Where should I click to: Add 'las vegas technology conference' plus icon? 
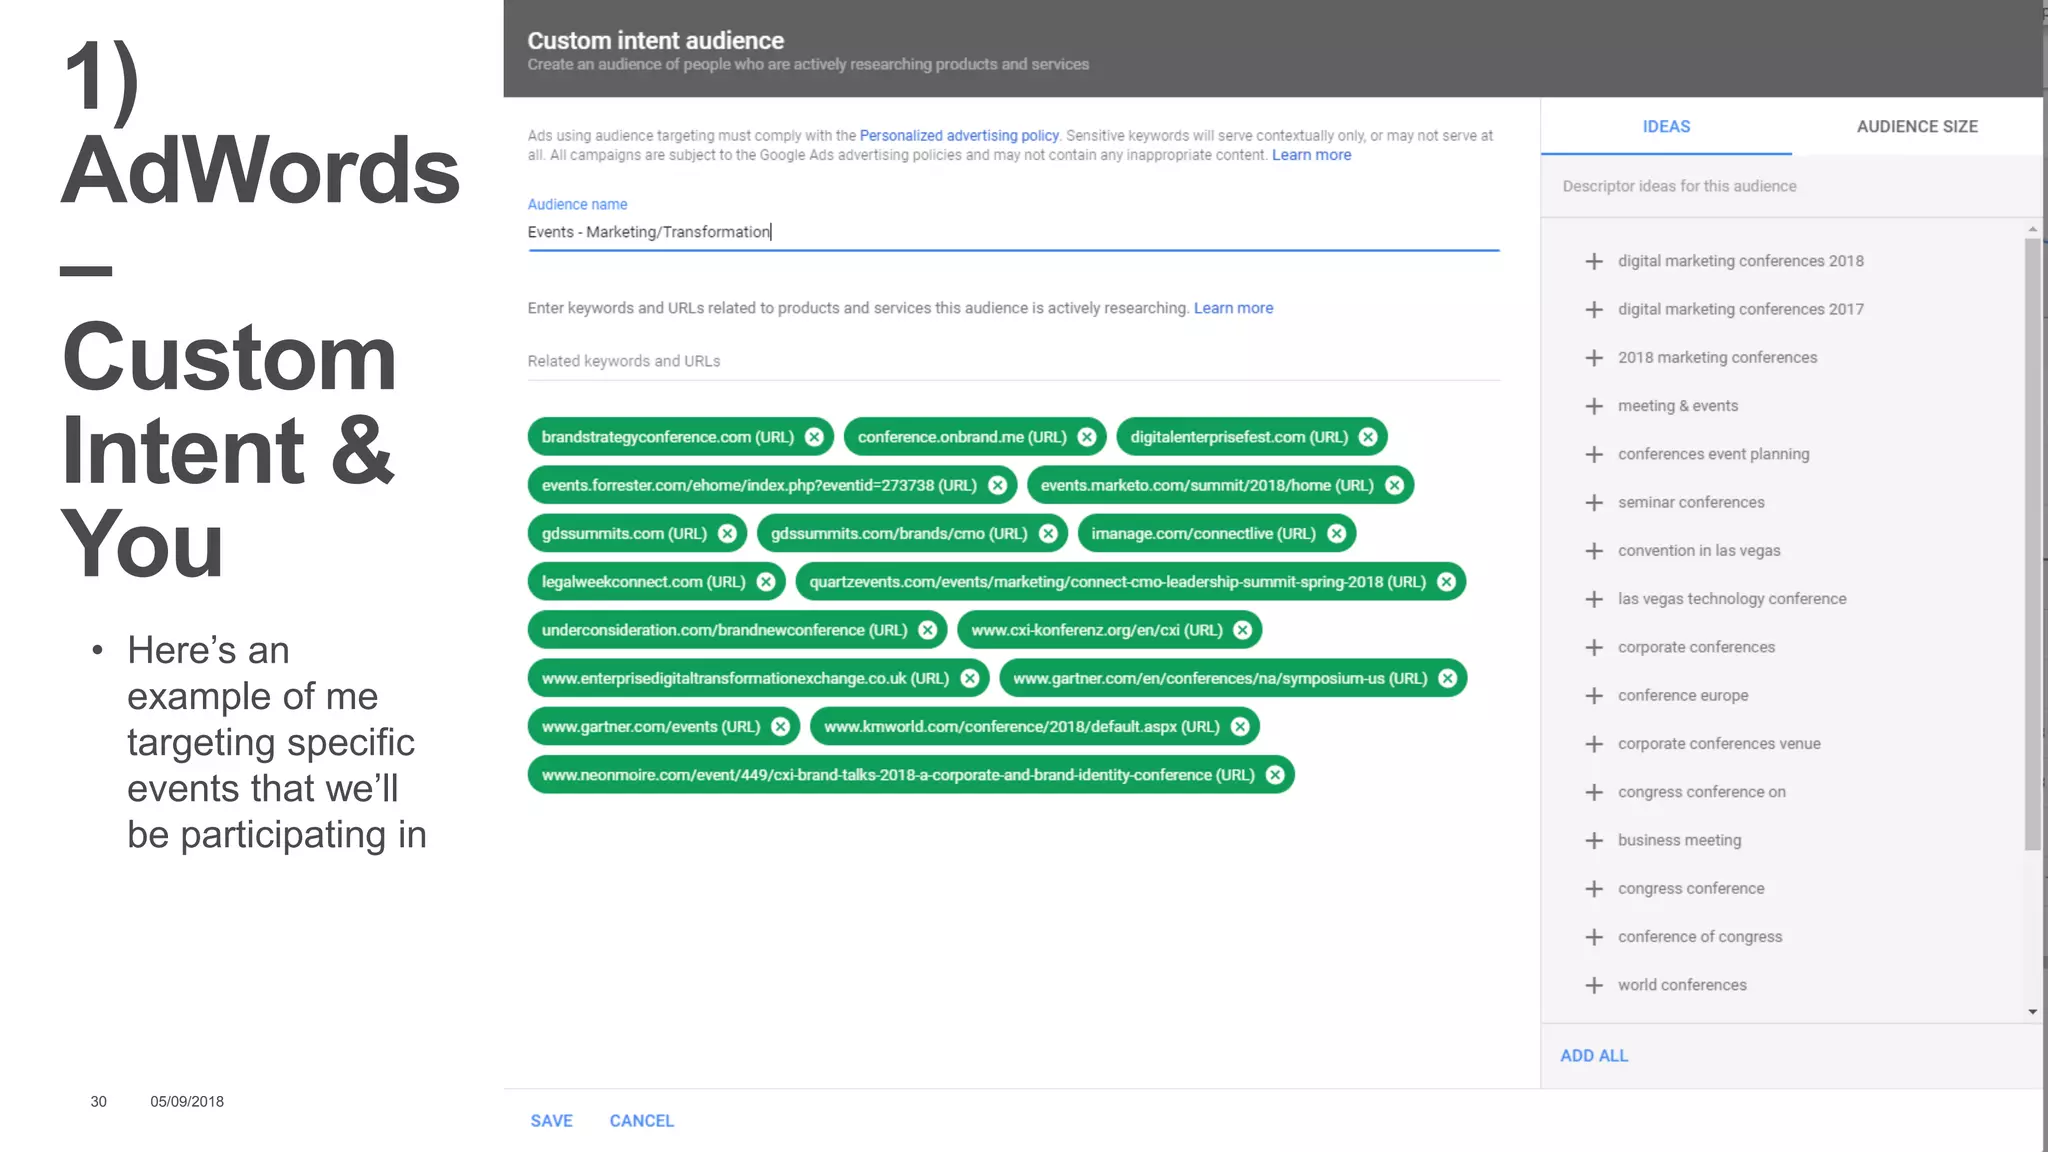[x=1594, y=599]
